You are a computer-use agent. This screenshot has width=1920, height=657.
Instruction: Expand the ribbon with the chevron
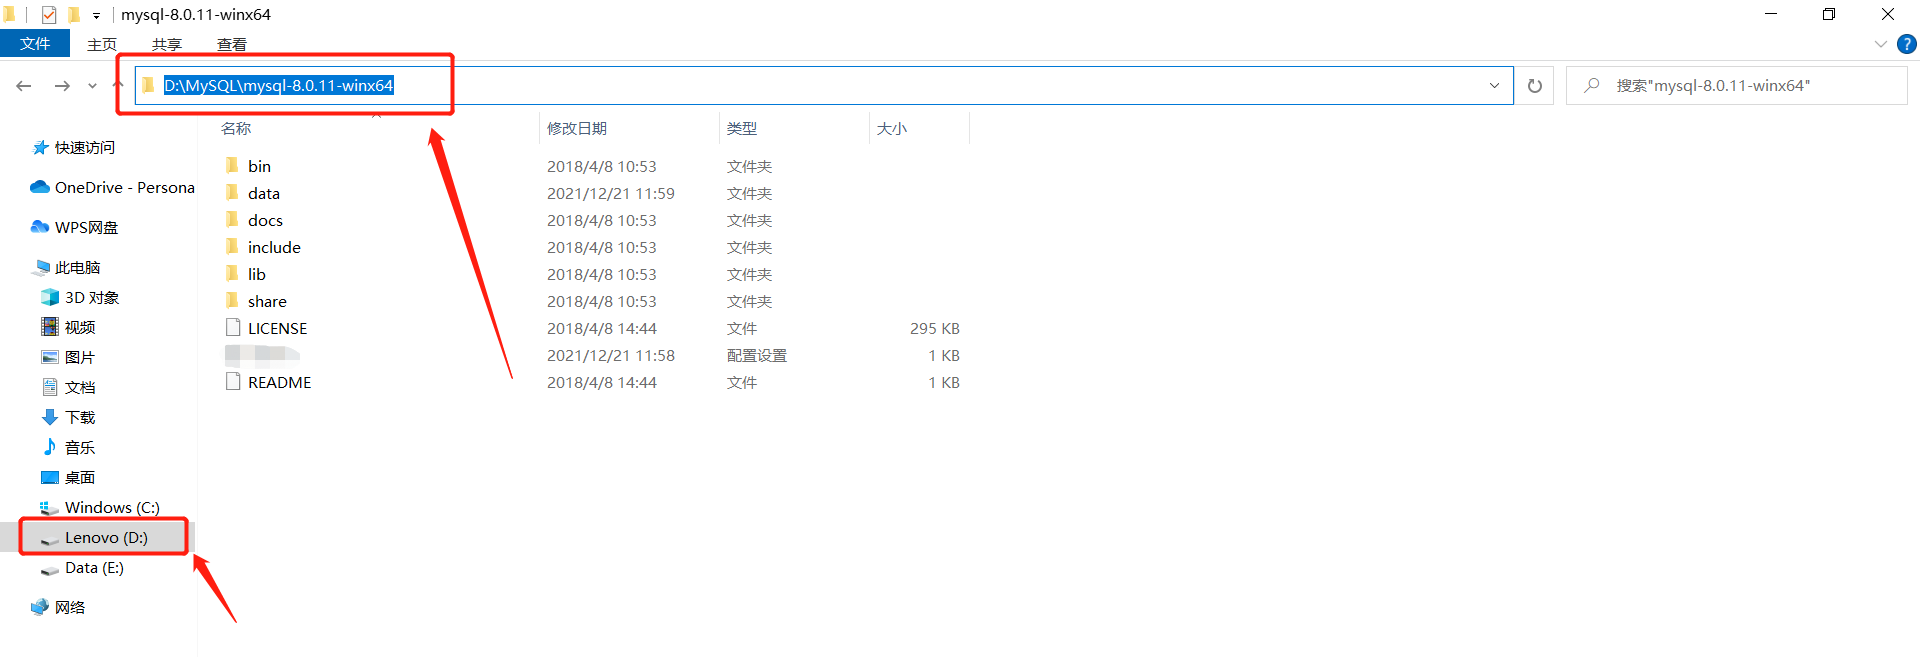click(1880, 44)
